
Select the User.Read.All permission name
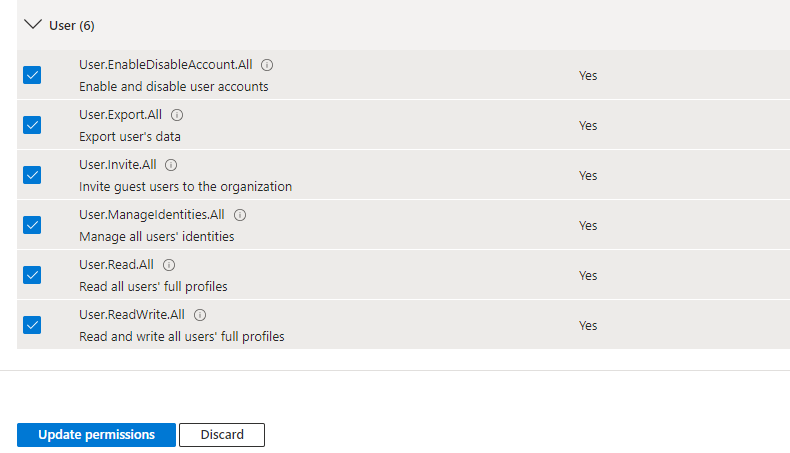point(116,265)
